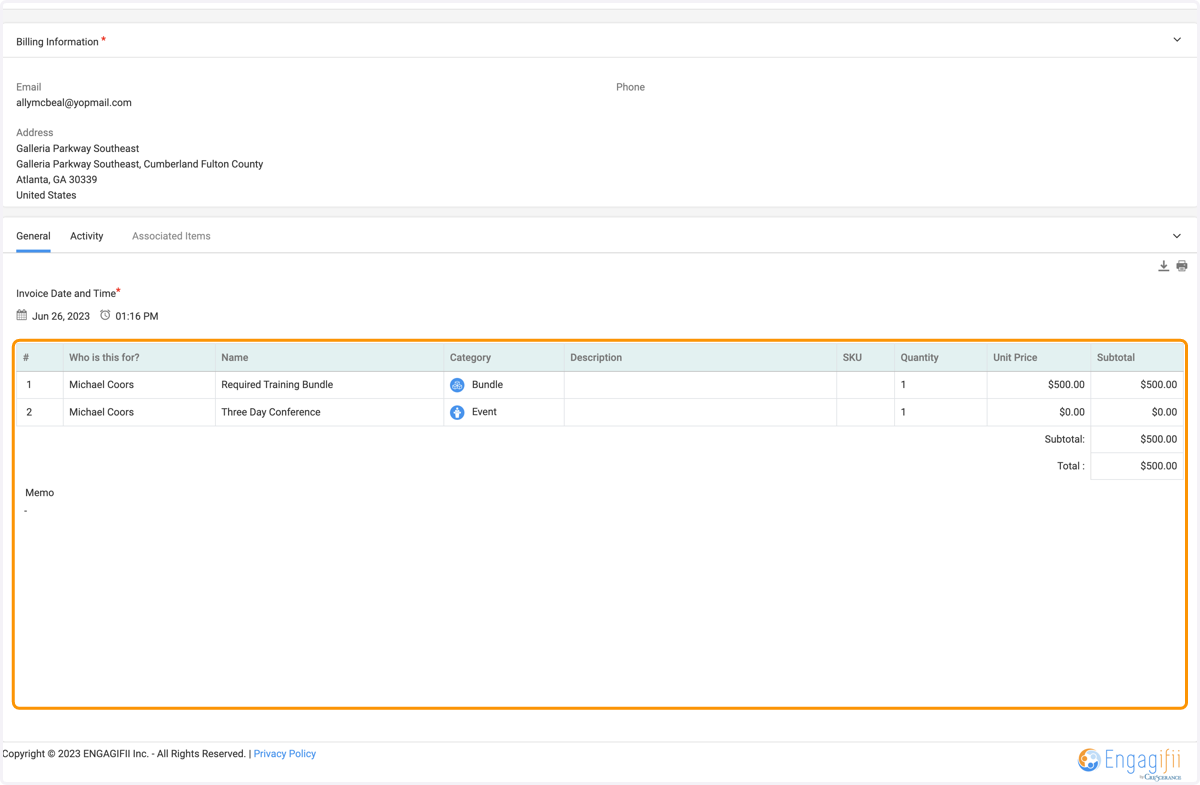The image size is (1200, 785).
Task: Click the Atlanta, GA 30339 address line
Action: point(56,180)
